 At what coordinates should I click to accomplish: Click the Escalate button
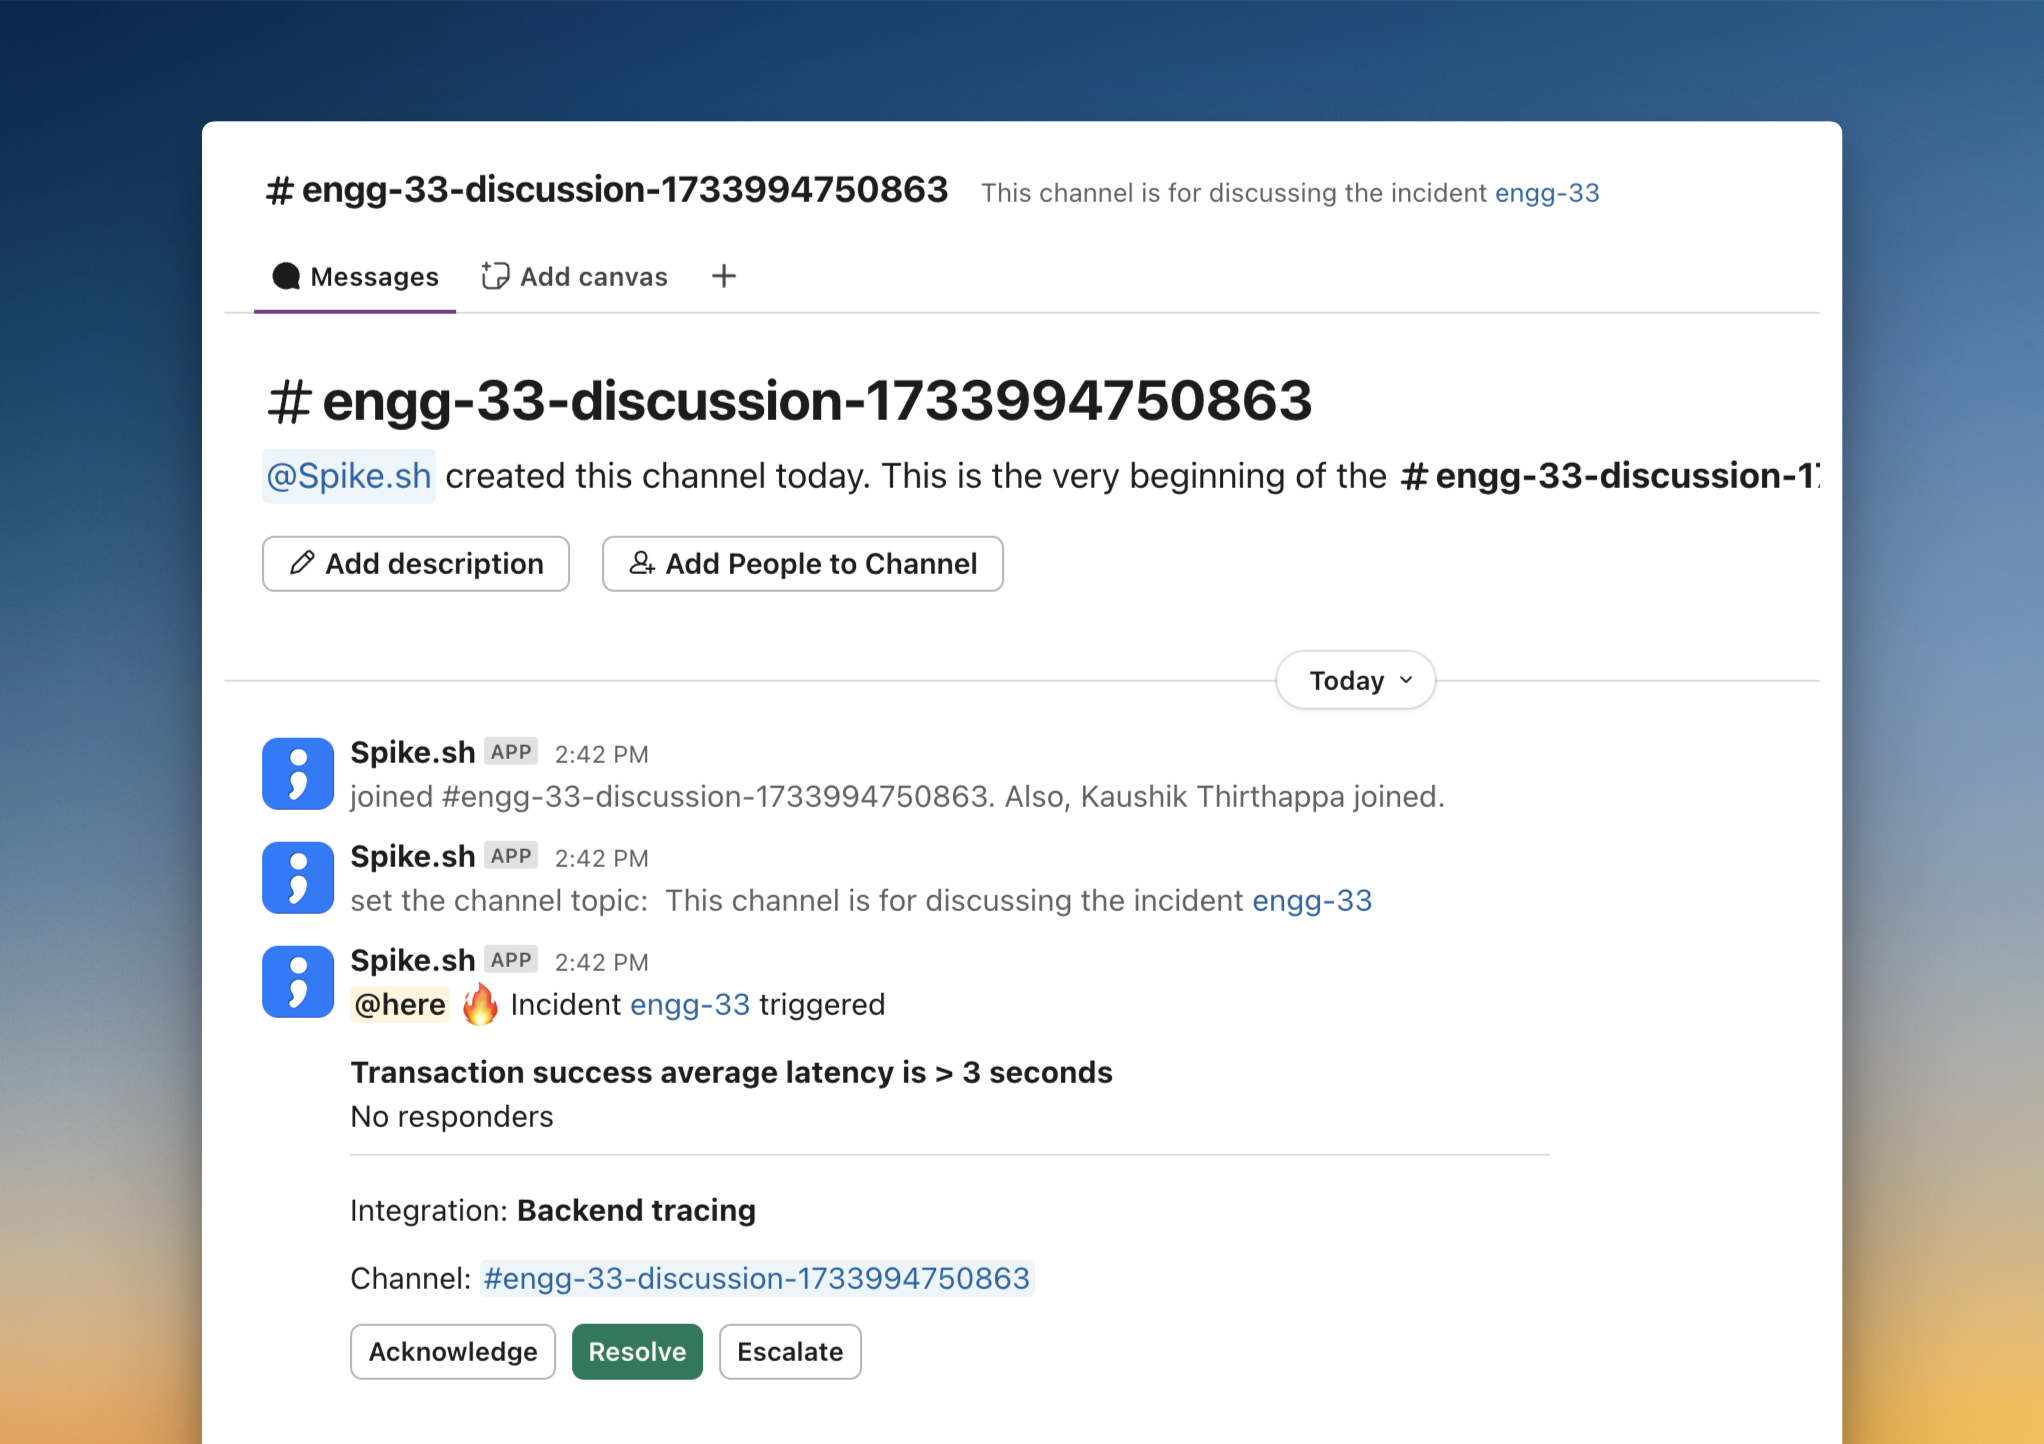[789, 1352]
